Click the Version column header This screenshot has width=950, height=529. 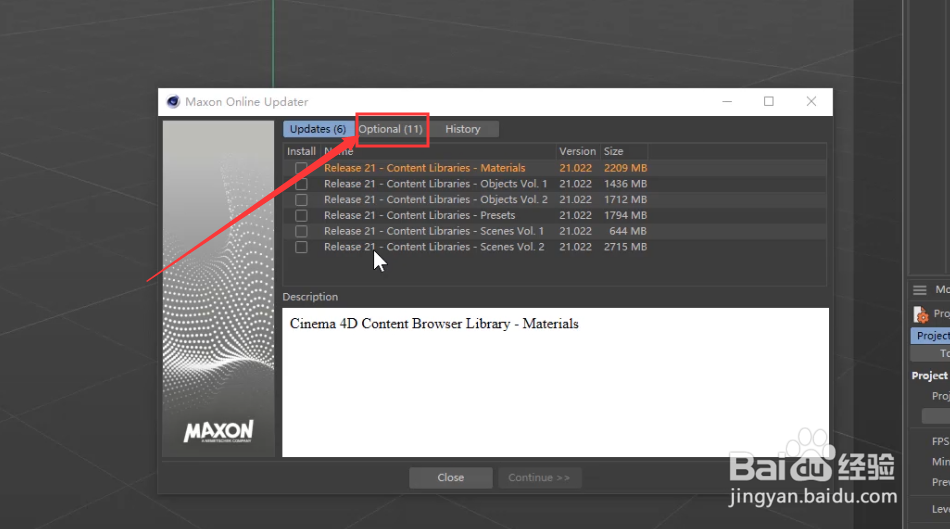point(577,151)
